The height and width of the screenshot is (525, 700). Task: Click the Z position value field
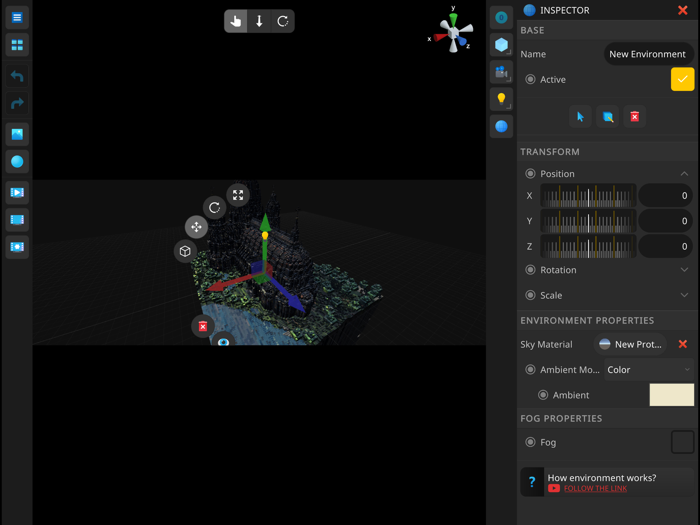(x=666, y=246)
